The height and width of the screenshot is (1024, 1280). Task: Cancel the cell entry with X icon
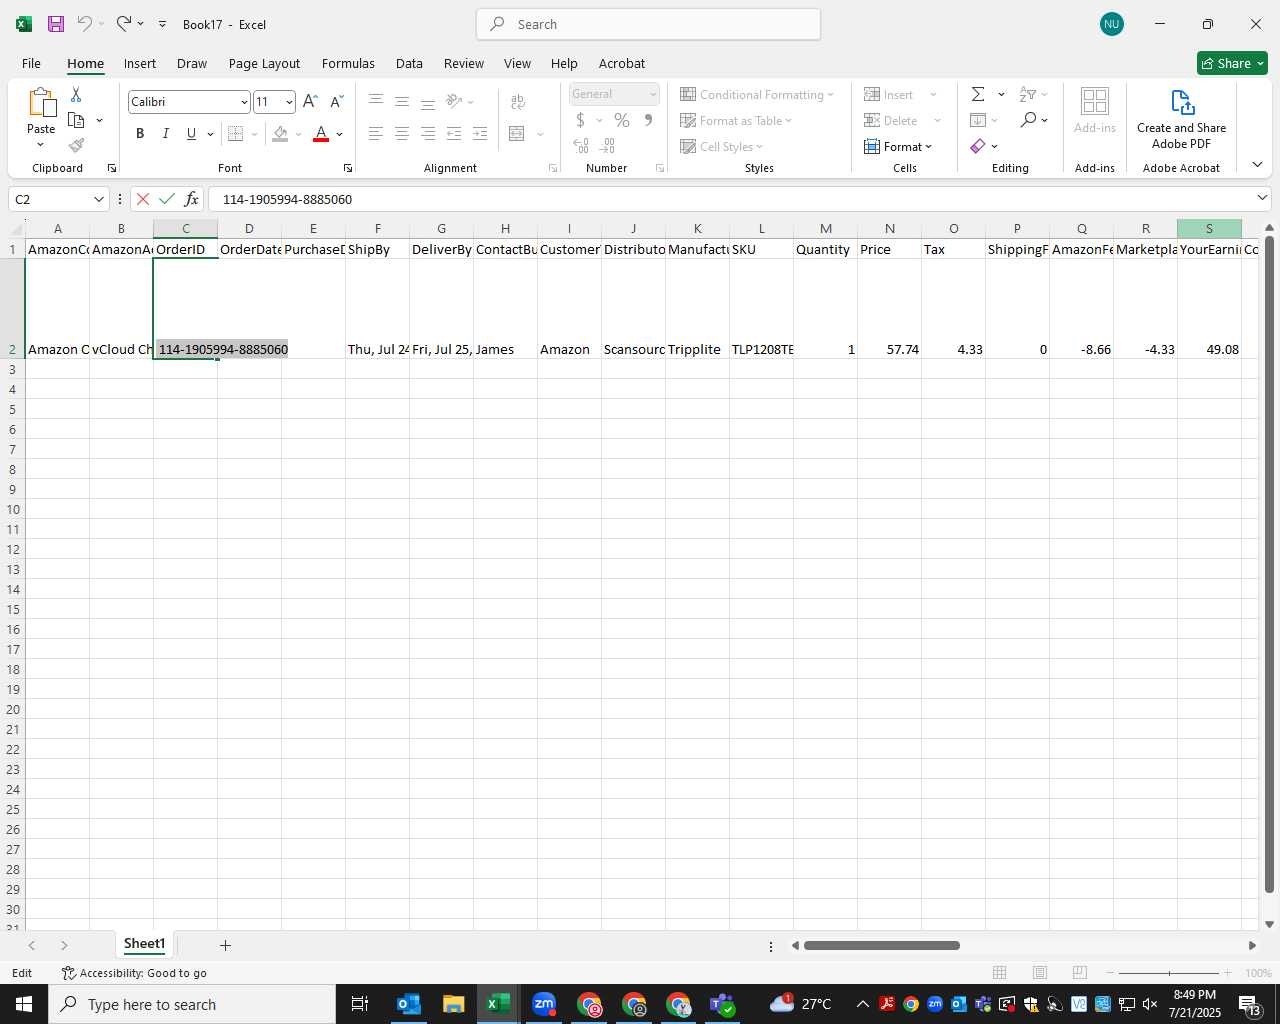pyautogui.click(x=143, y=199)
